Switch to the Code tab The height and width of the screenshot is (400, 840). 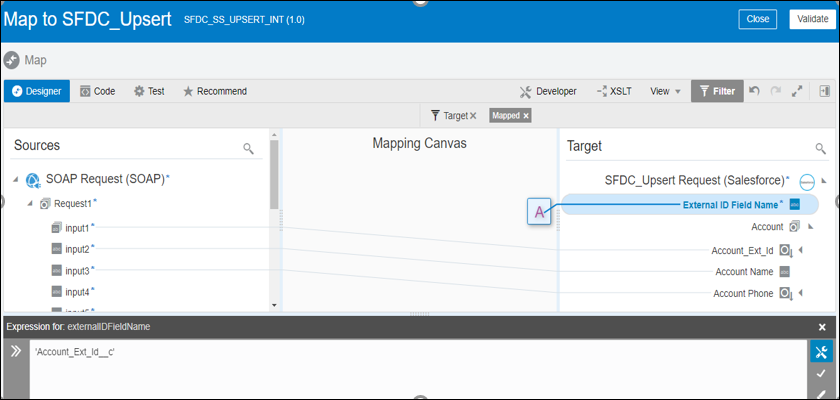(x=98, y=91)
